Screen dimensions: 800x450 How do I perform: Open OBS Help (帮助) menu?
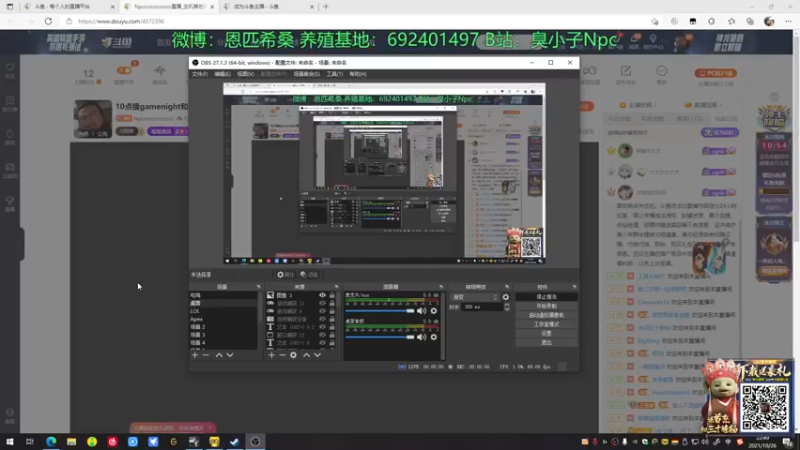(x=358, y=74)
